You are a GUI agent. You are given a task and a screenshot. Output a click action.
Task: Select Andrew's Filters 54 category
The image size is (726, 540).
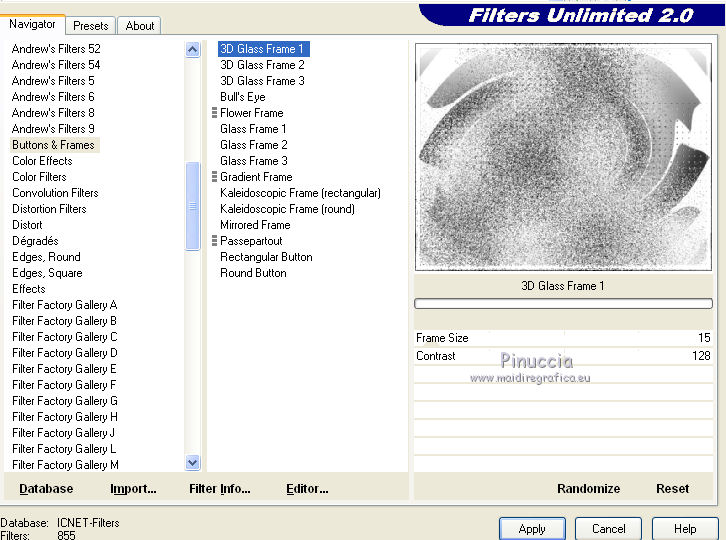[x=56, y=65]
